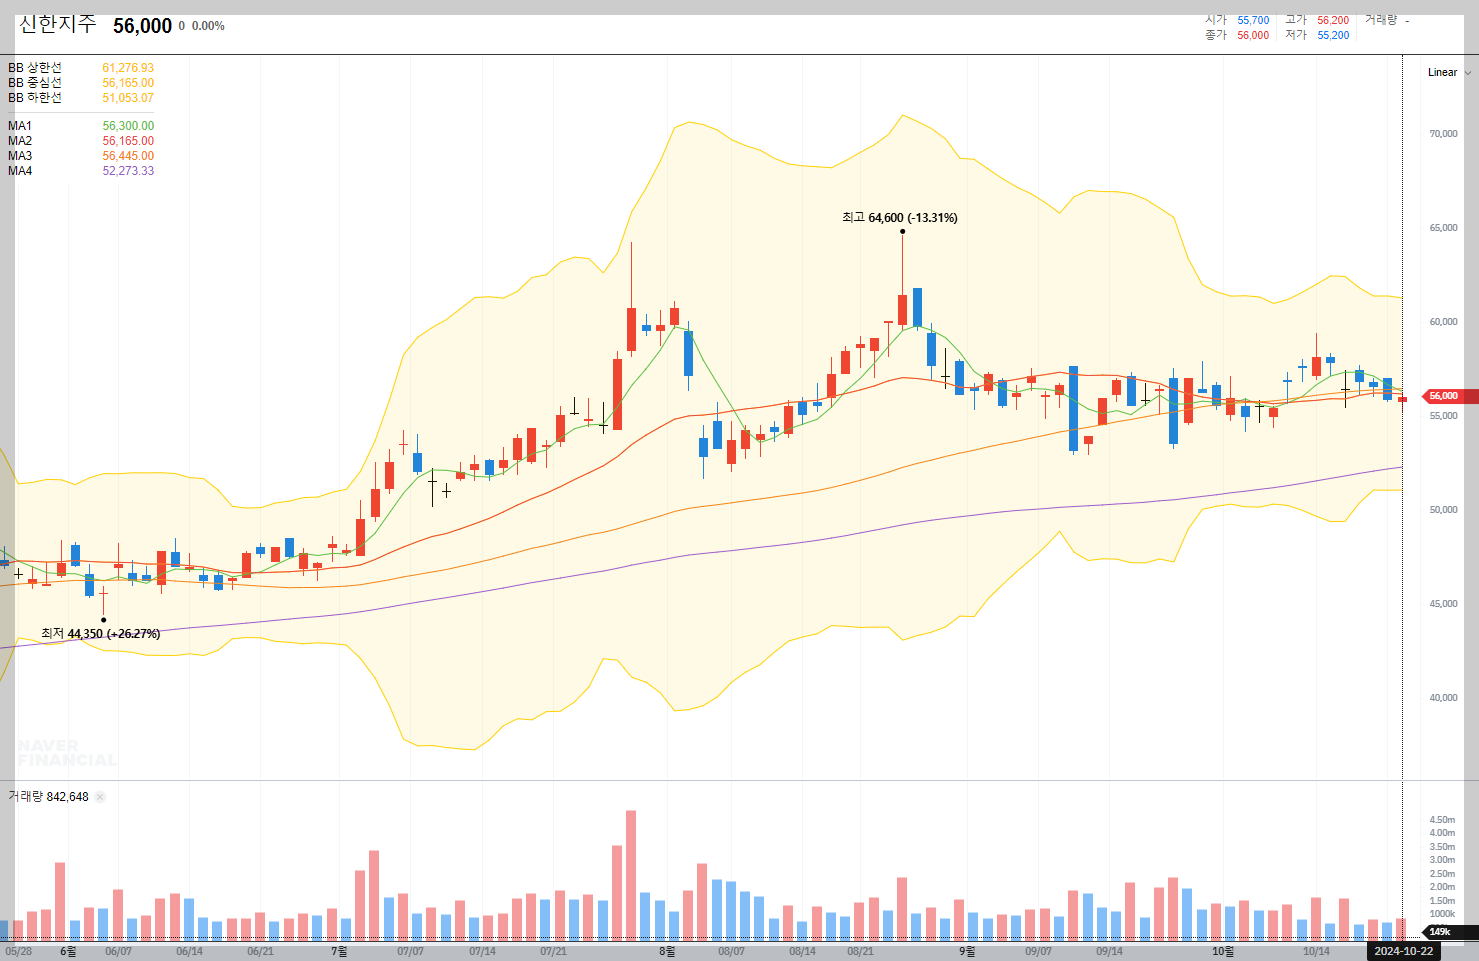Click the 4.50m volume axis label

click(1442, 820)
